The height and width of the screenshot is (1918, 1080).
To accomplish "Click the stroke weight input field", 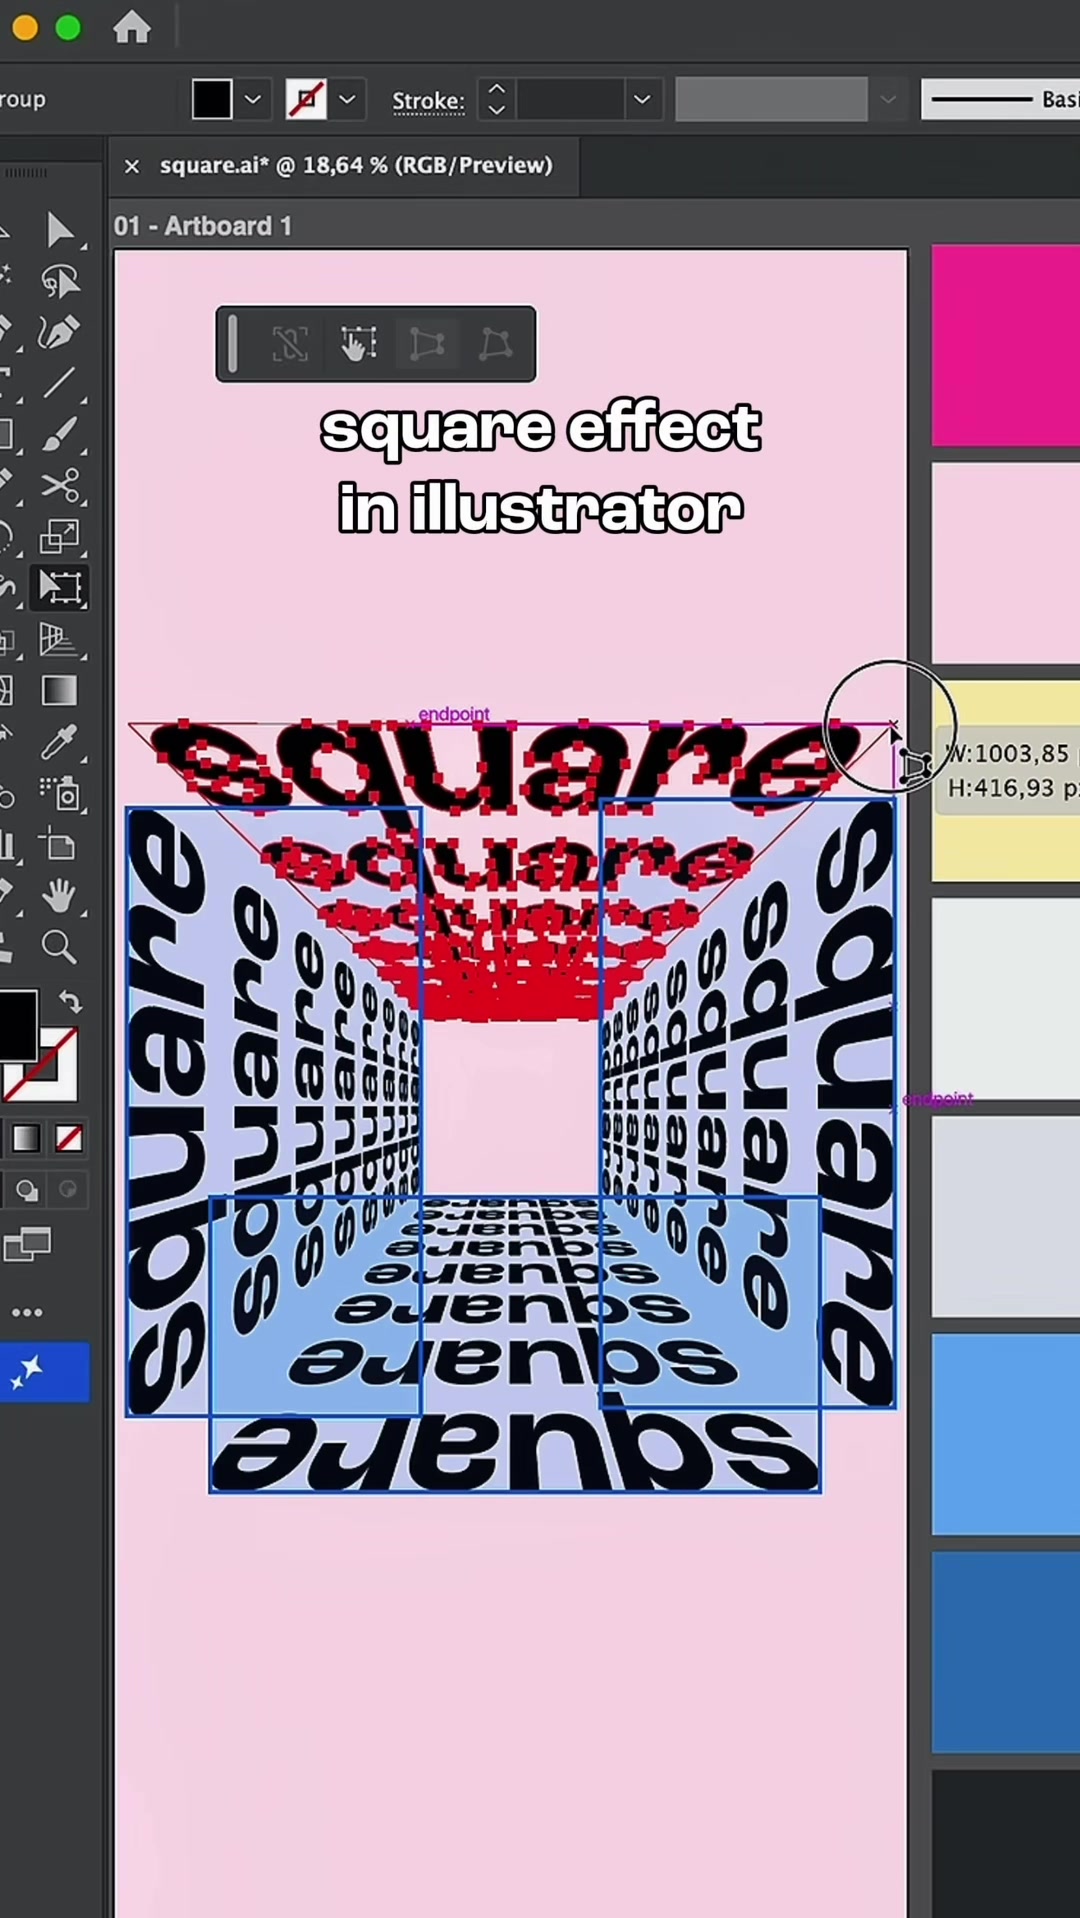I will (x=572, y=100).
